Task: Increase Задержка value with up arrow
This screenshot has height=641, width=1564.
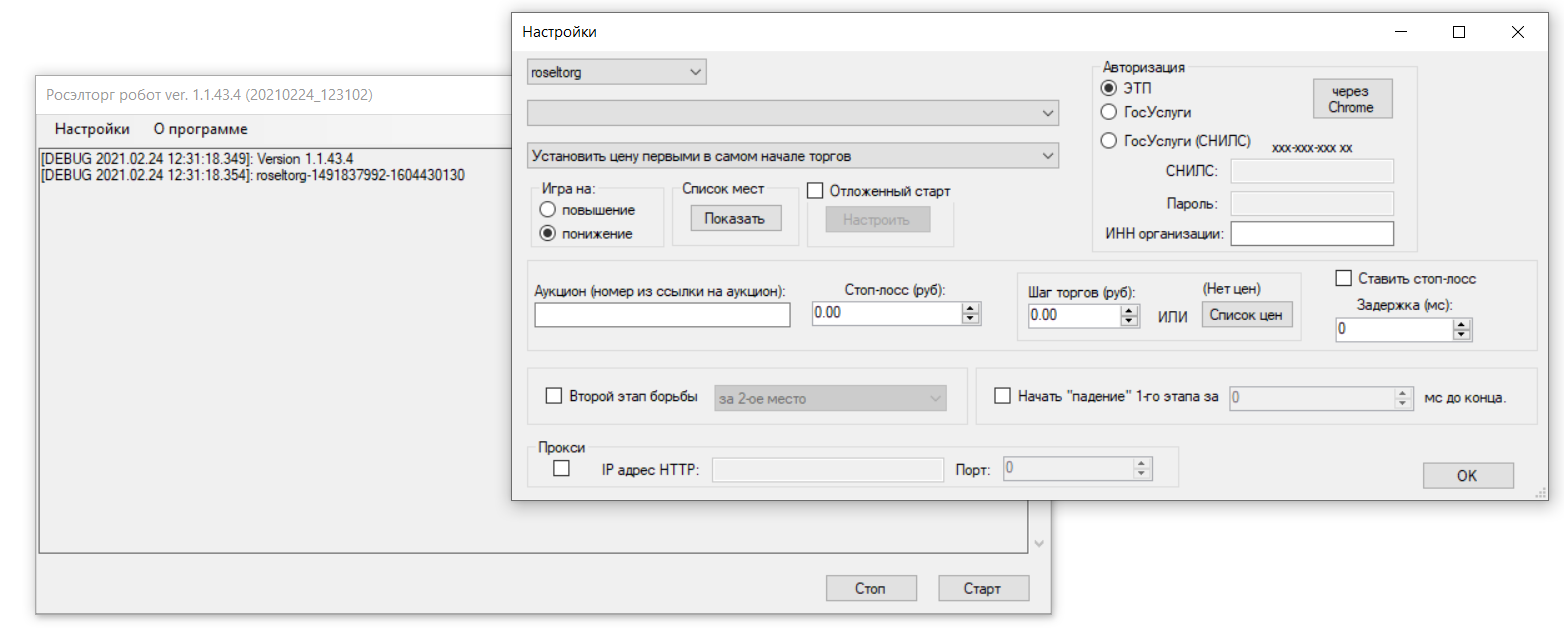Action: 1462,324
